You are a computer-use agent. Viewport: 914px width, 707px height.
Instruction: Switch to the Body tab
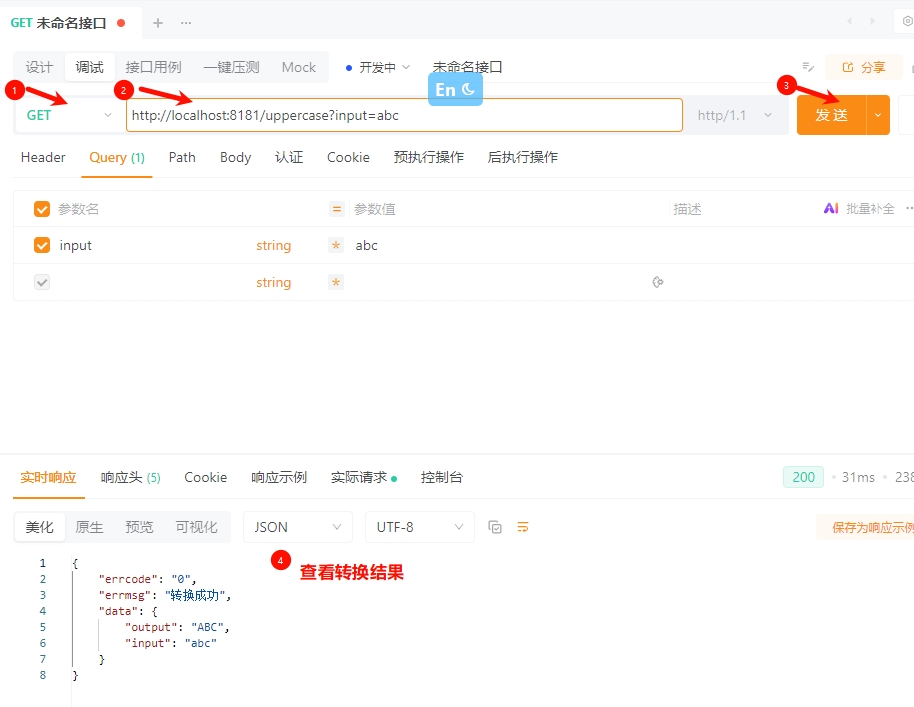(x=235, y=157)
